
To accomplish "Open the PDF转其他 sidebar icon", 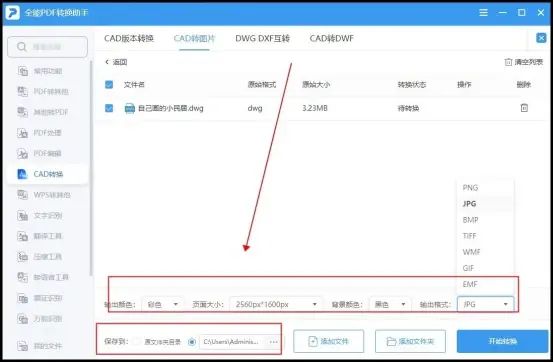I will [23, 92].
